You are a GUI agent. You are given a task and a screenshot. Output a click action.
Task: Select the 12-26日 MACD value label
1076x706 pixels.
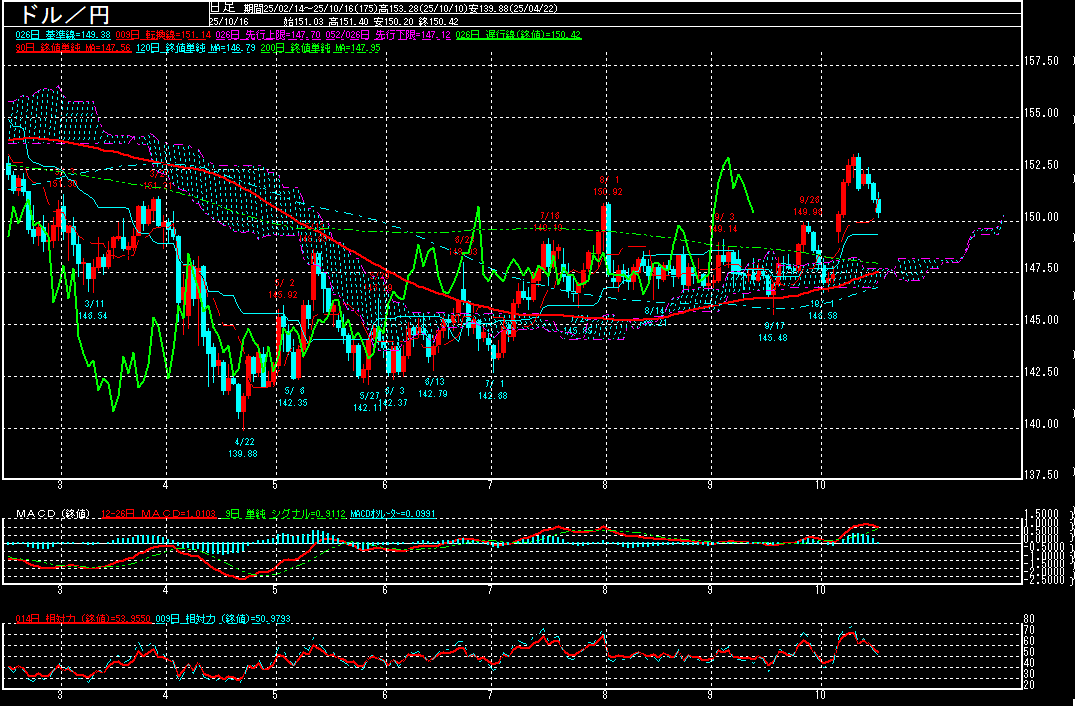click(158, 513)
